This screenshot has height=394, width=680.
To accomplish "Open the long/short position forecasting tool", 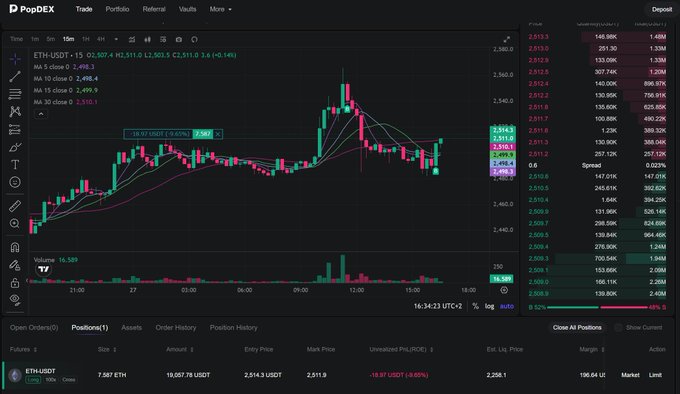I will click(x=15, y=129).
